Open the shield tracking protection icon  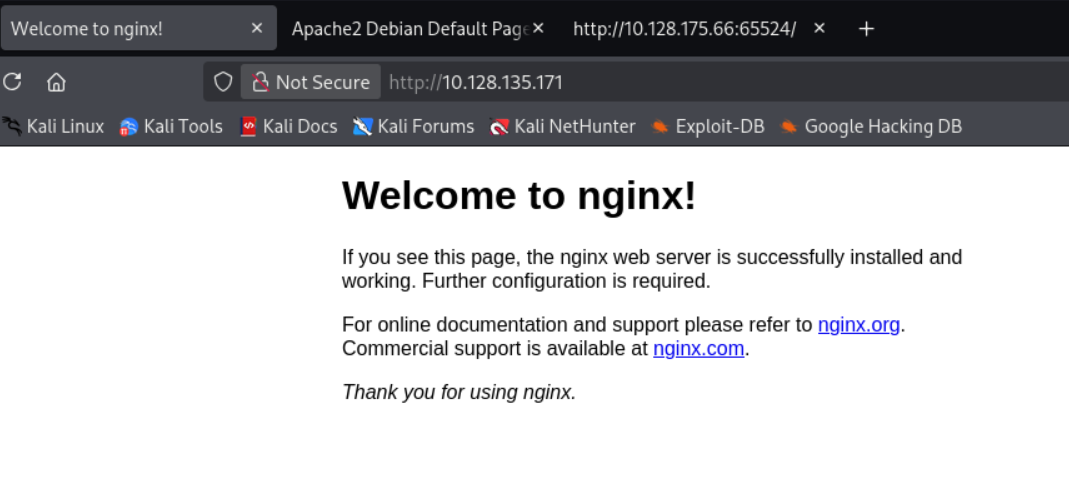(223, 82)
